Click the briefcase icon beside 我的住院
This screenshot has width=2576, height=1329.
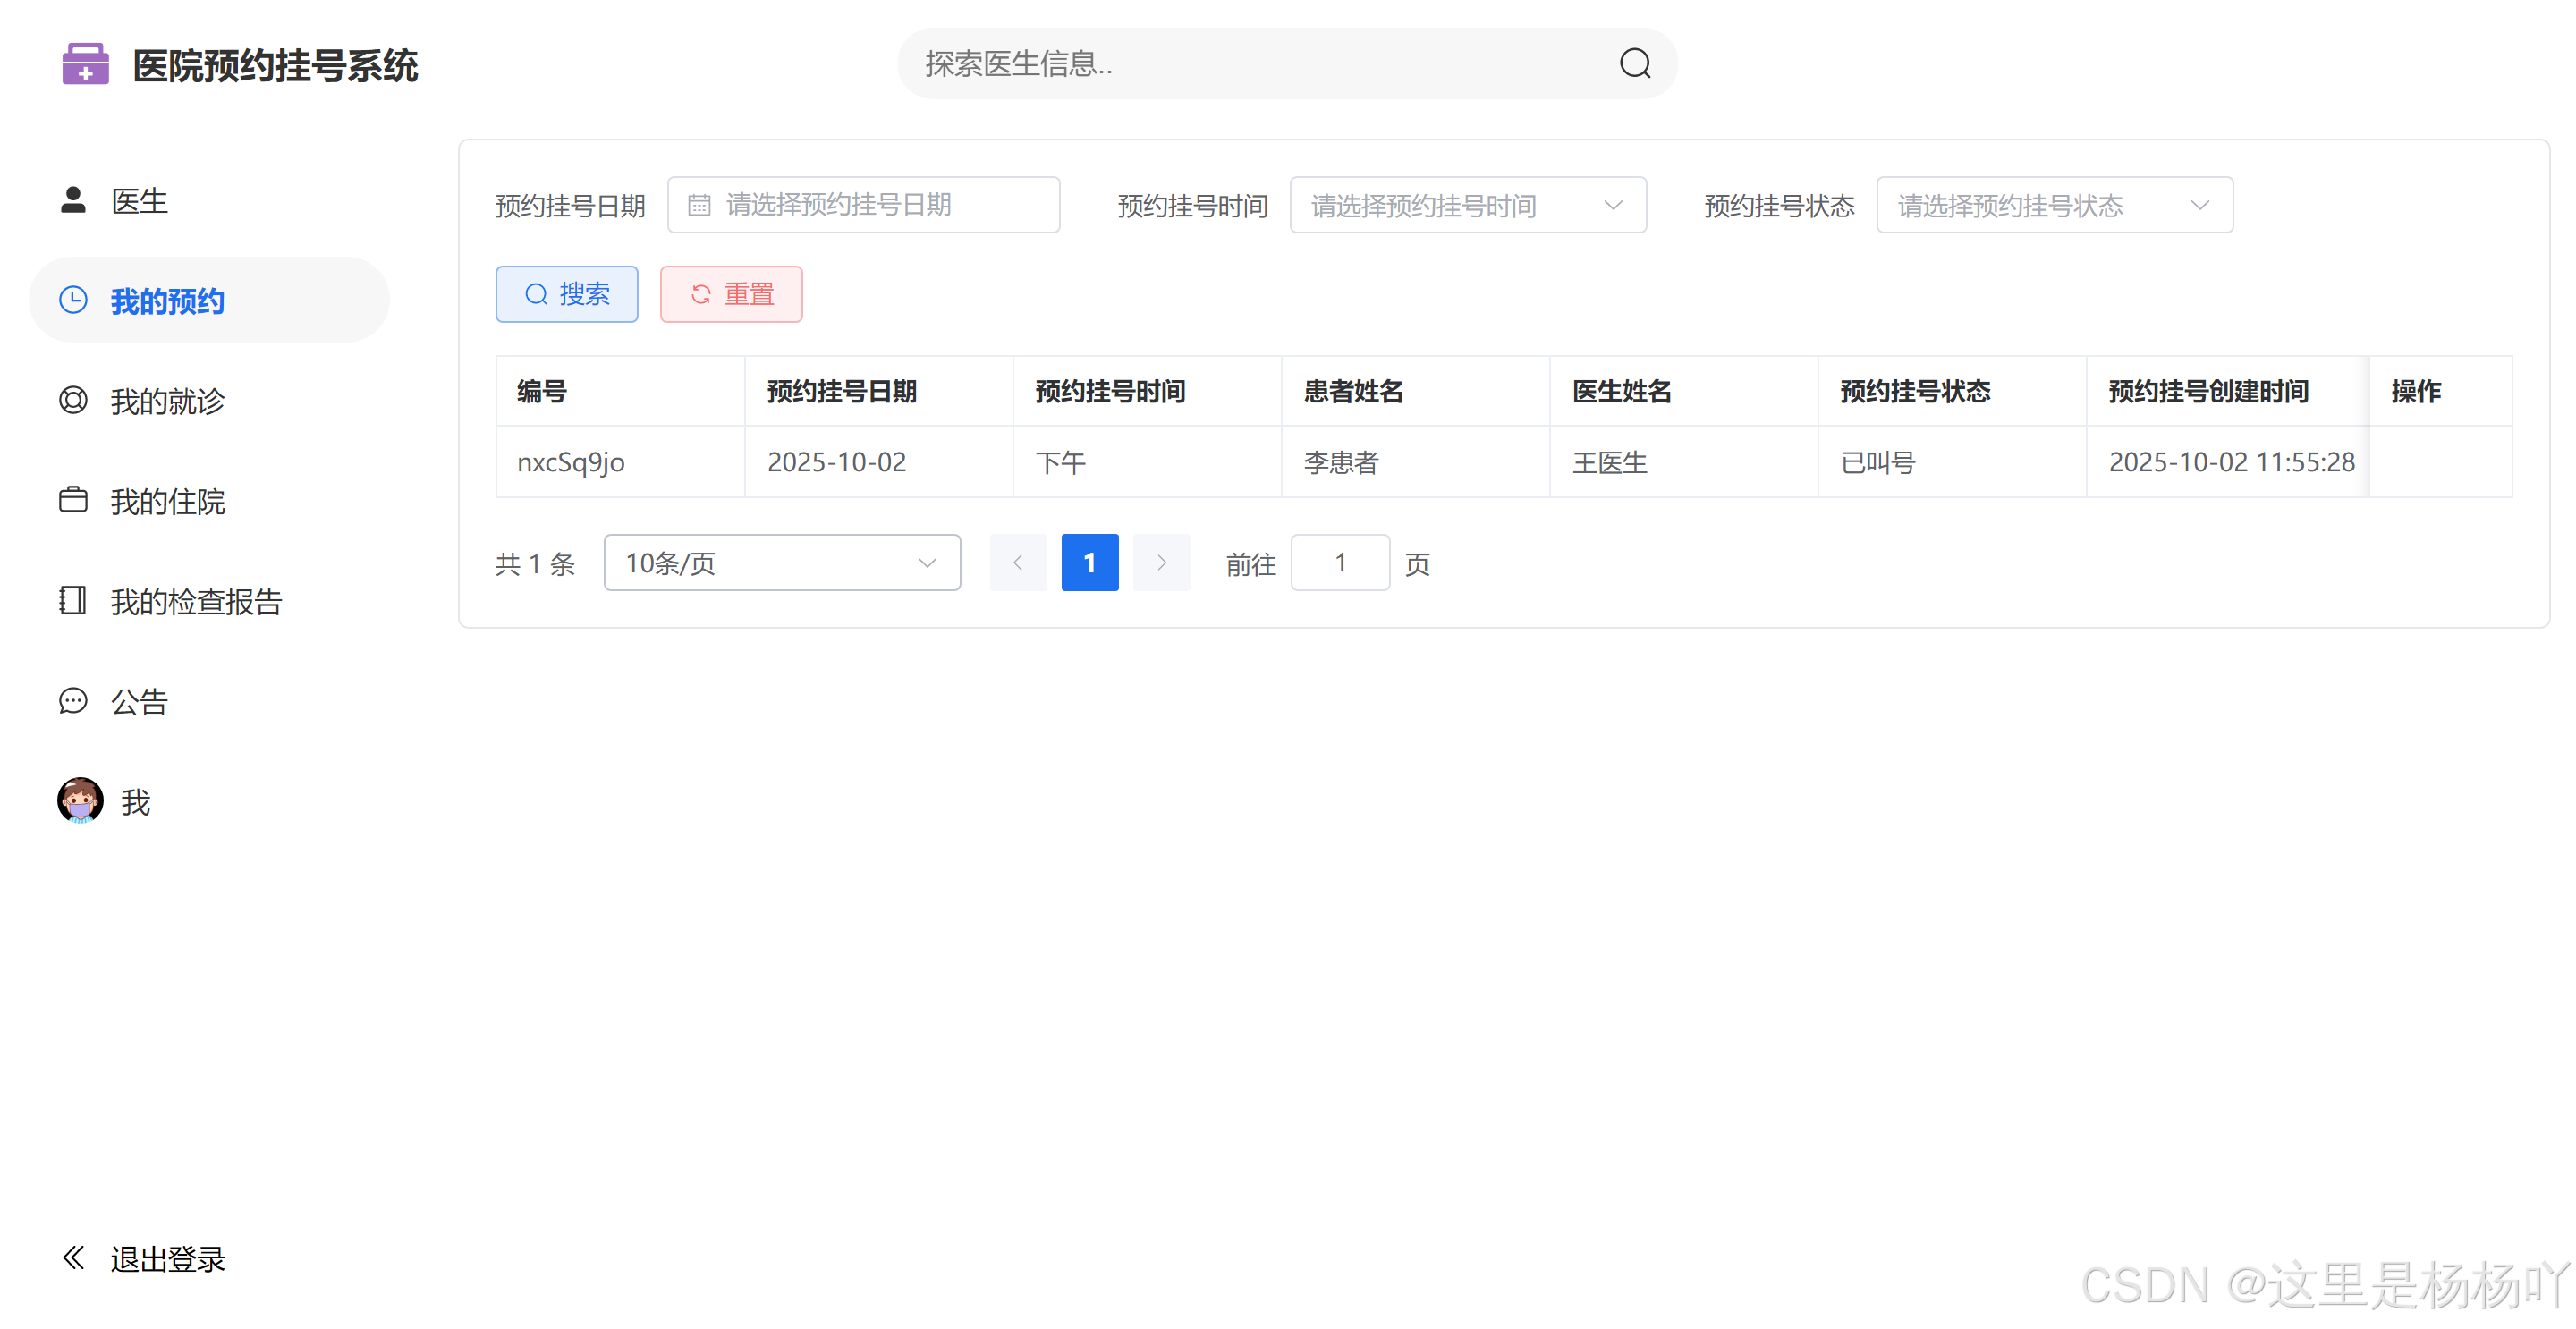coord(73,500)
